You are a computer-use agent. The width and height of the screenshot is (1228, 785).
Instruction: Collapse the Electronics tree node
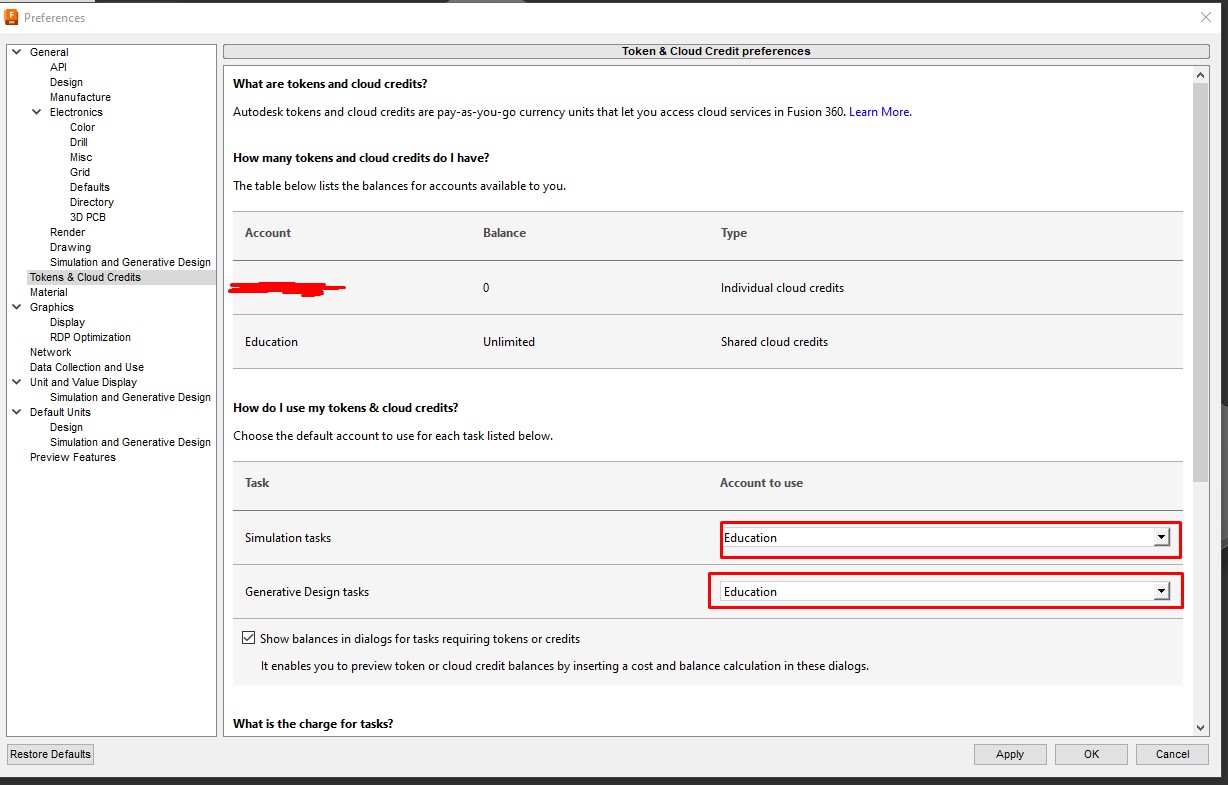pyautogui.click(x=37, y=112)
